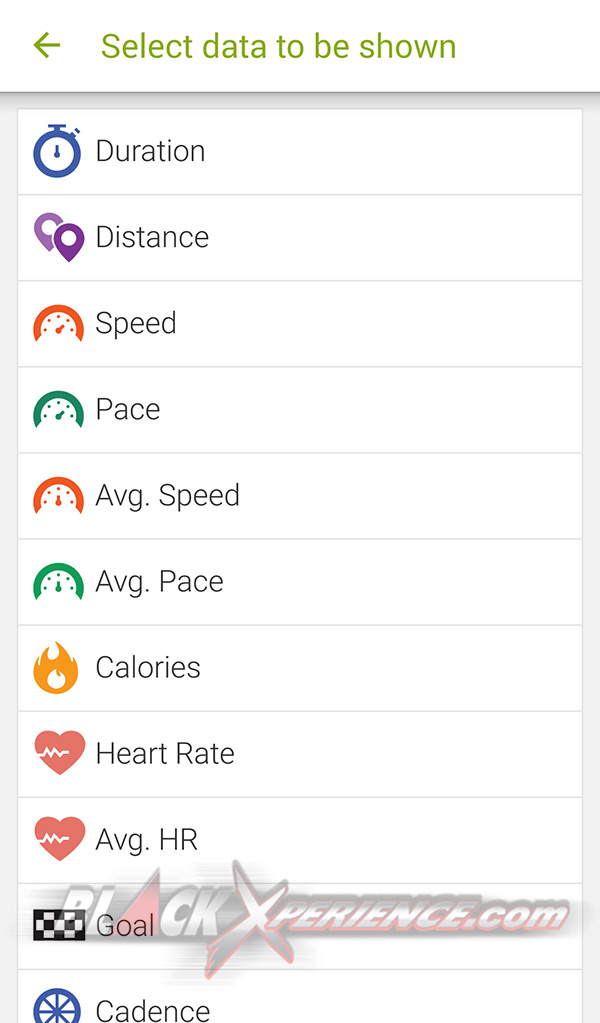Click the green Pace gauge icon

58,410
